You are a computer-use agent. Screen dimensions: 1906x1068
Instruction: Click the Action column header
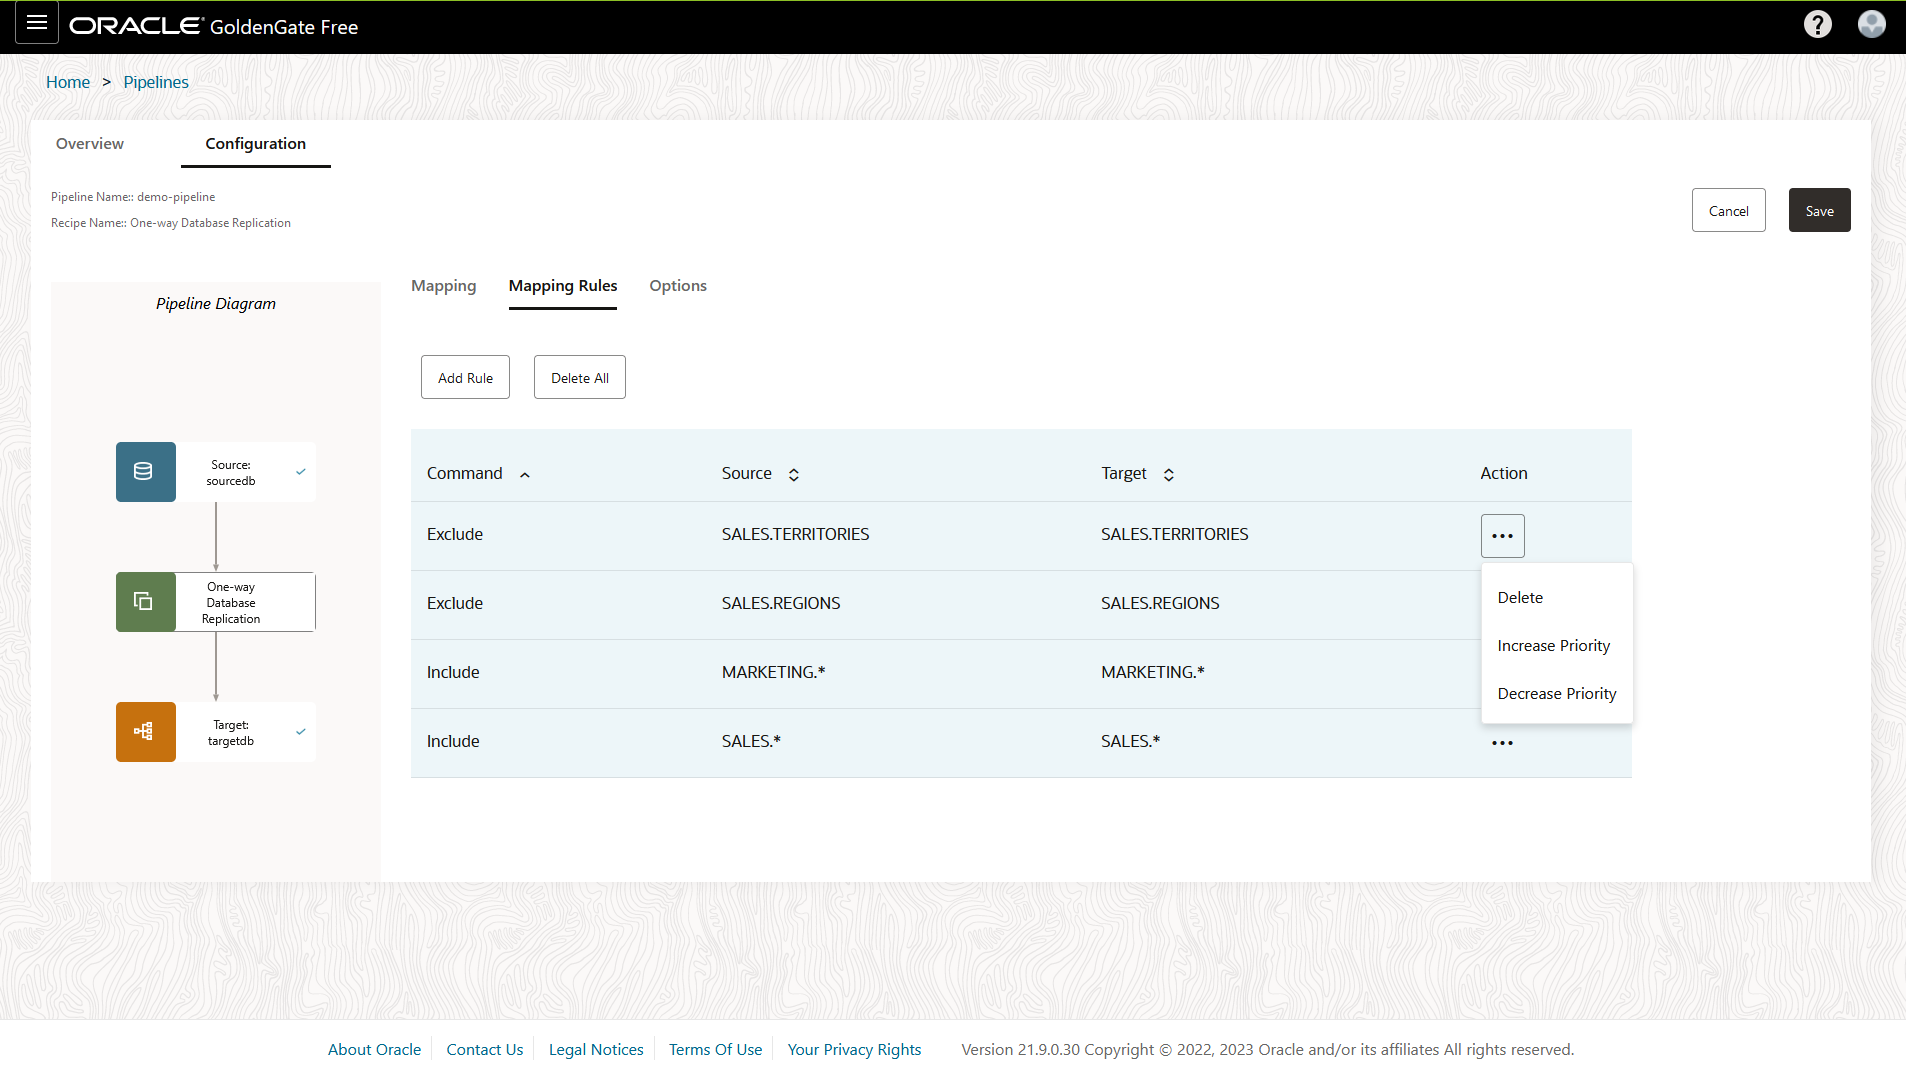click(x=1503, y=473)
